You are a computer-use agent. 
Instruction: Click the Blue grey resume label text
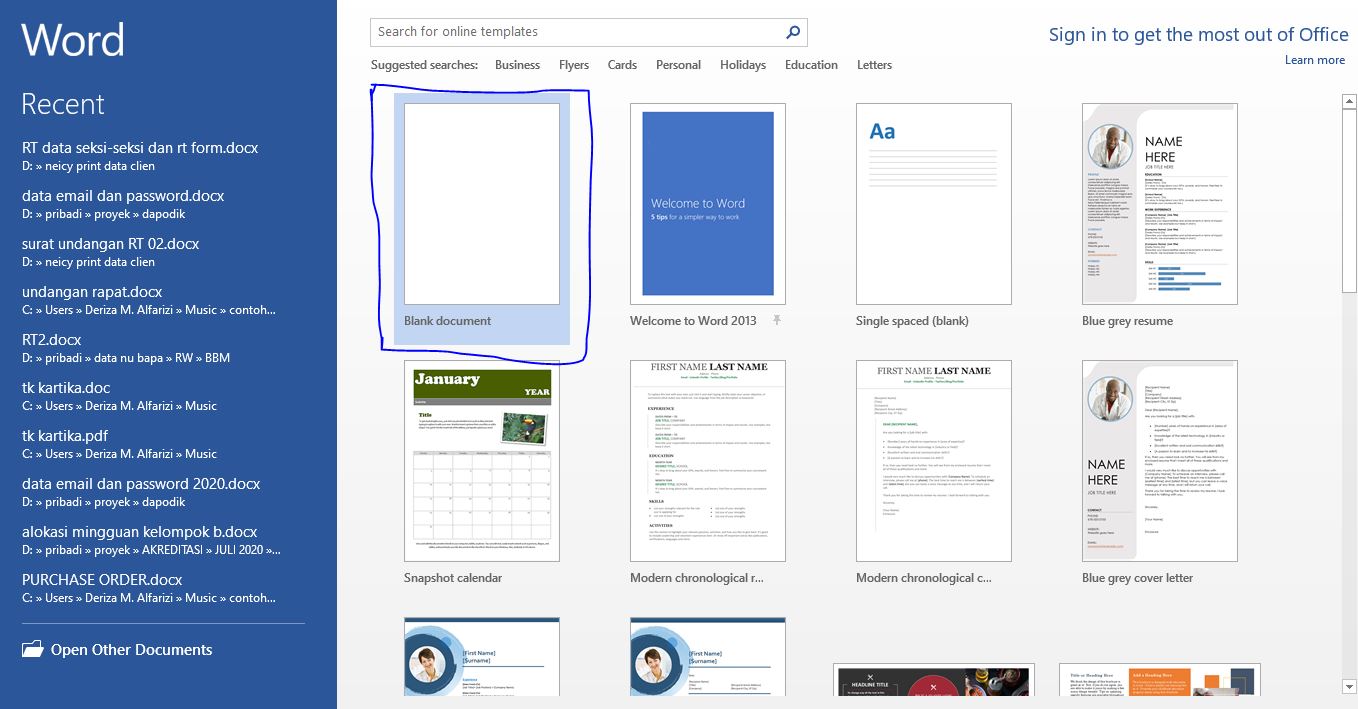(1127, 321)
